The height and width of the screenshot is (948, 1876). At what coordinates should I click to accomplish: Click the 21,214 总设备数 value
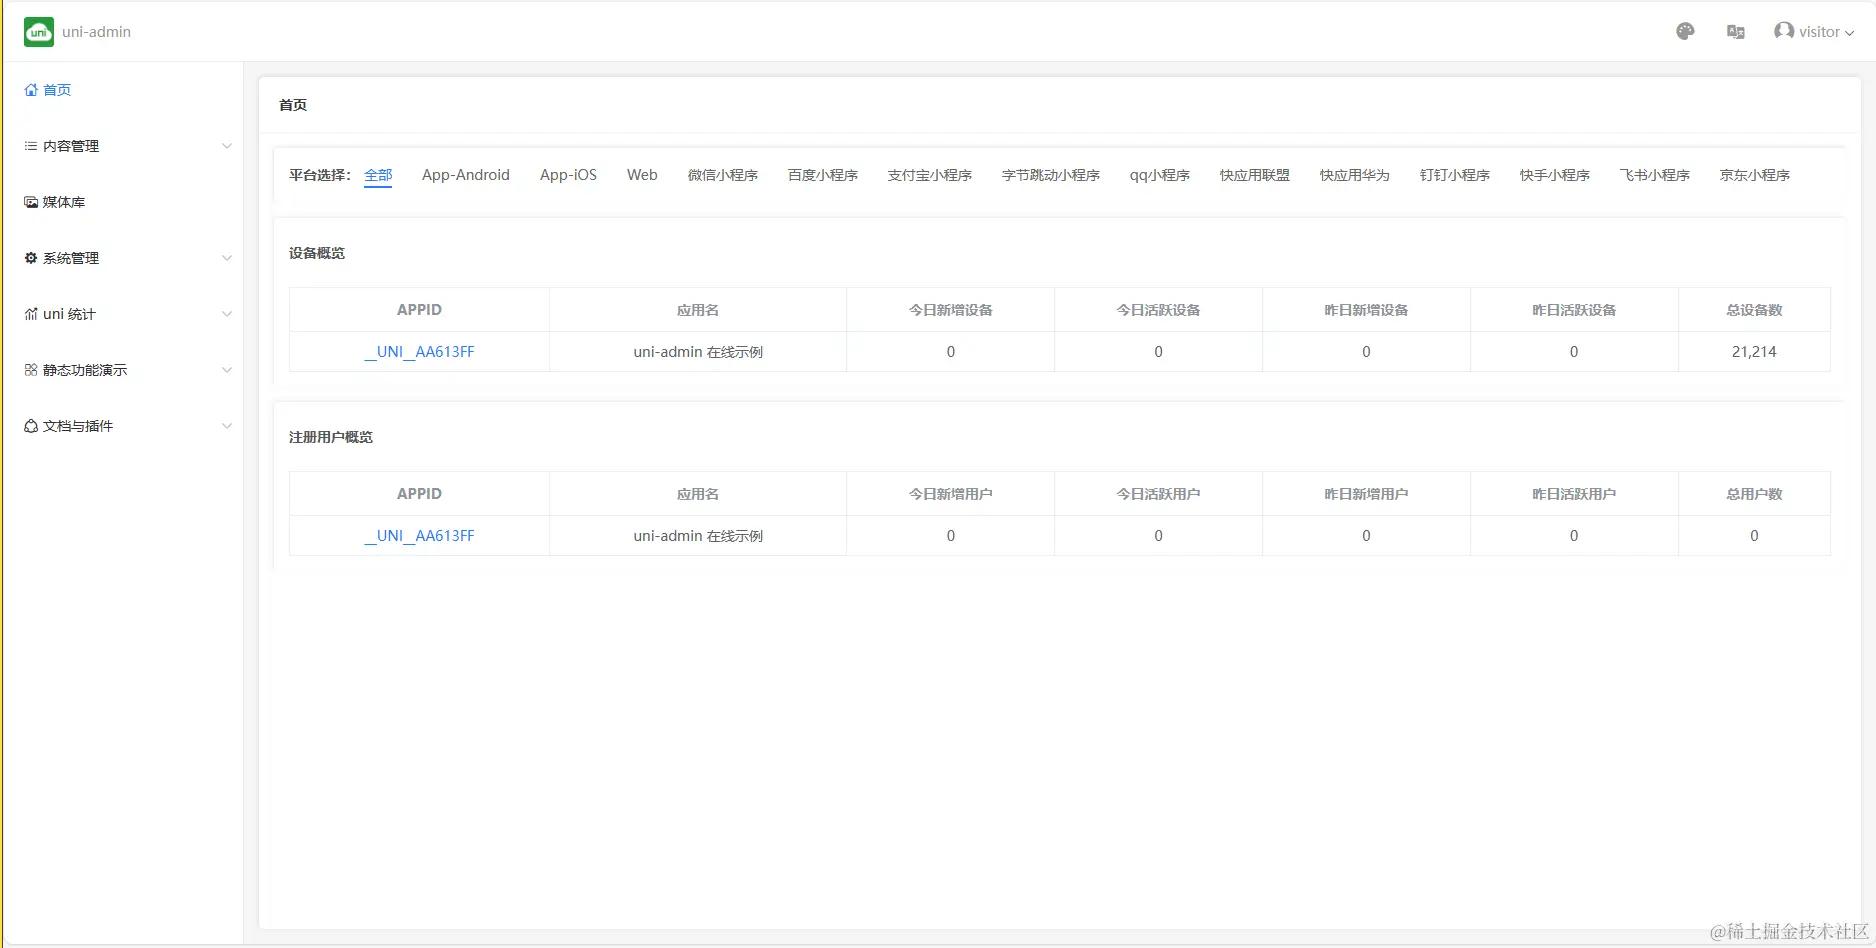pos(1754,352)
